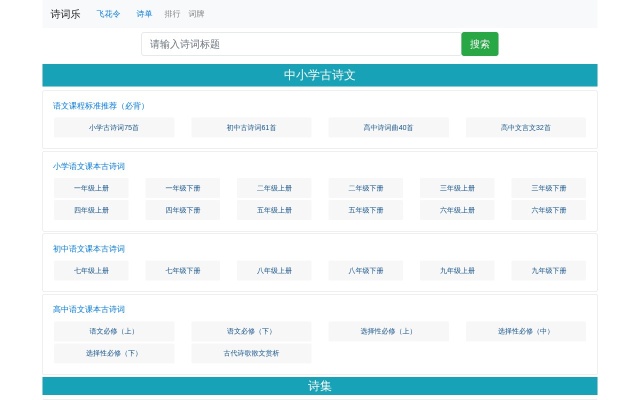Open the 飞花令 navigation tab
640x400 pixels.
pos(108,14)
